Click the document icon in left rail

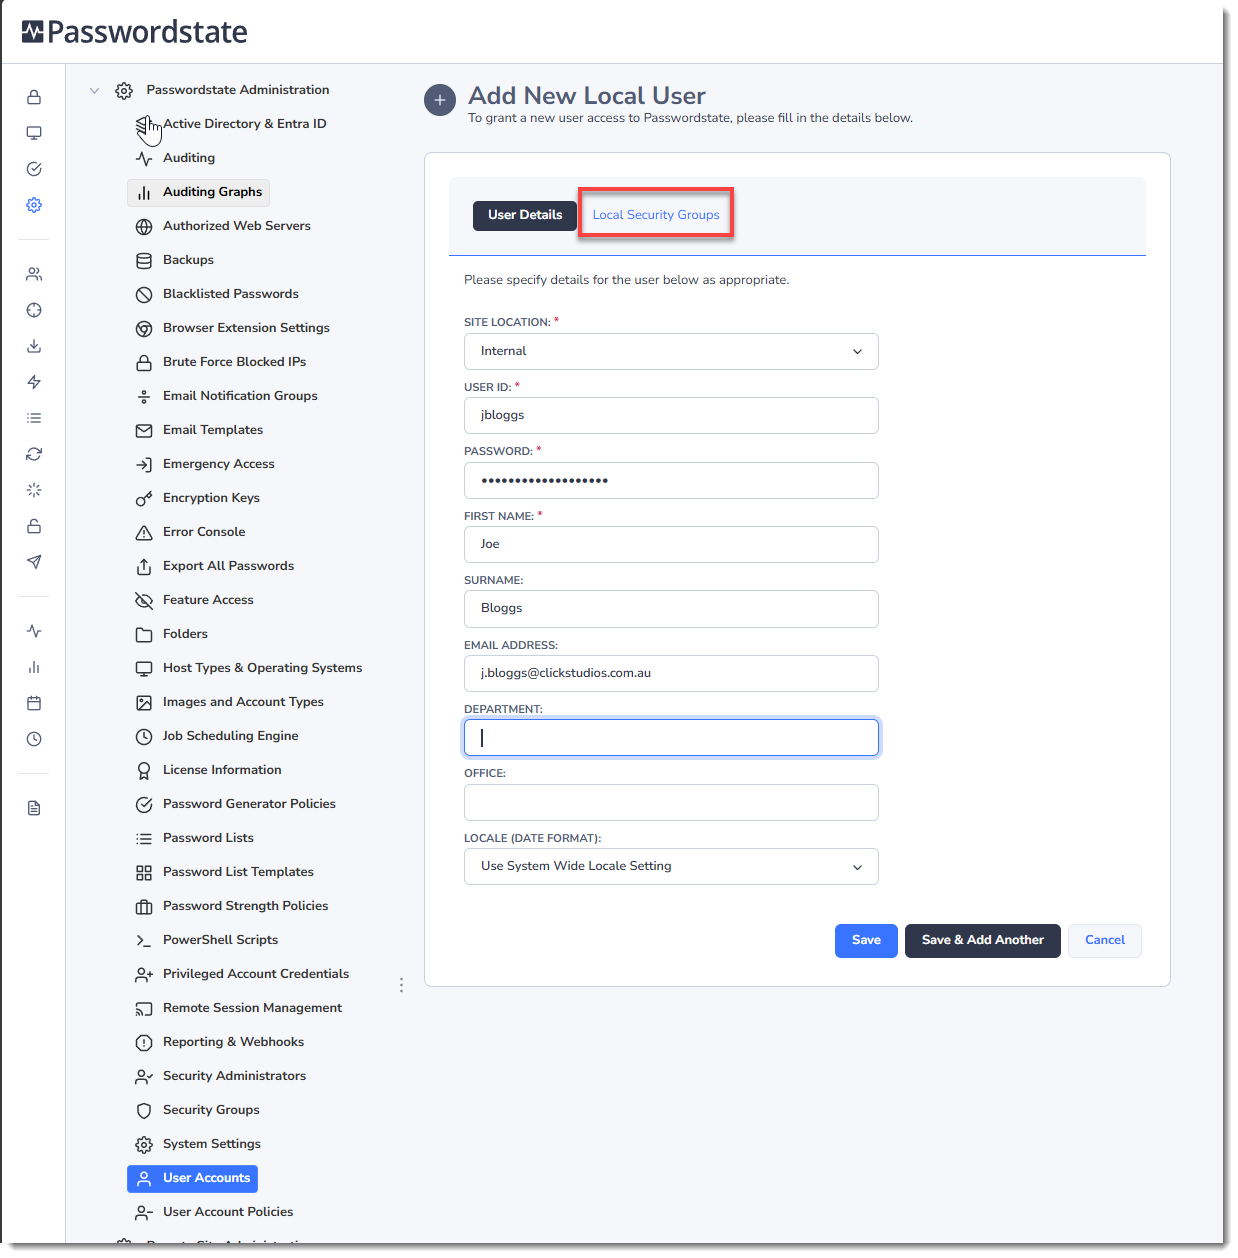click(34, 808)
